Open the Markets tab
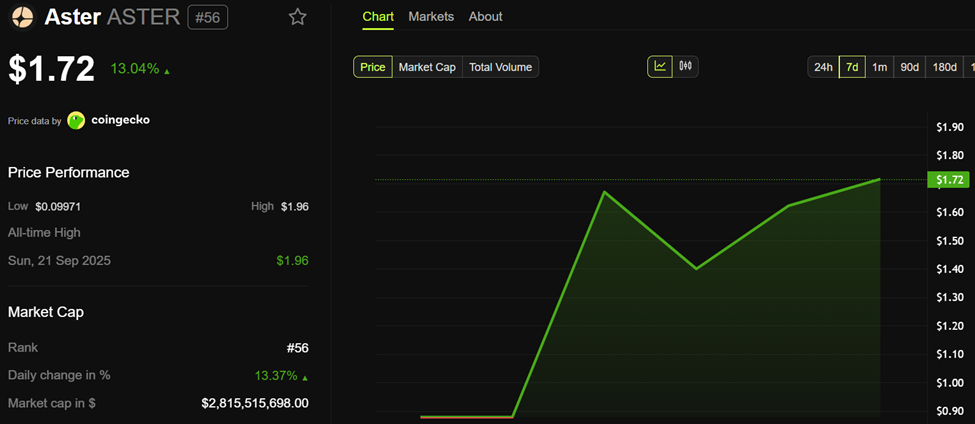975x424 pixels. pos(431,17)
